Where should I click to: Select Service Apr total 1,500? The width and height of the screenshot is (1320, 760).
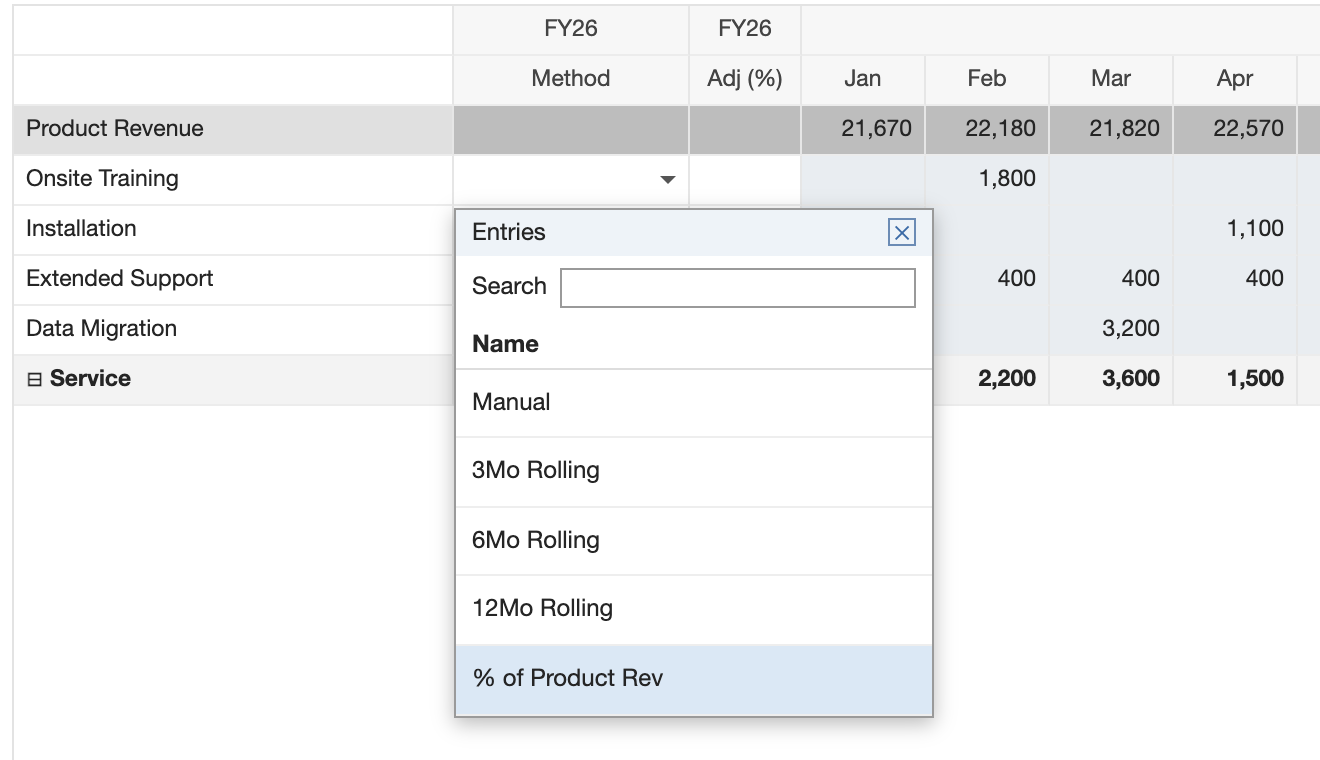click(1235, 379)
